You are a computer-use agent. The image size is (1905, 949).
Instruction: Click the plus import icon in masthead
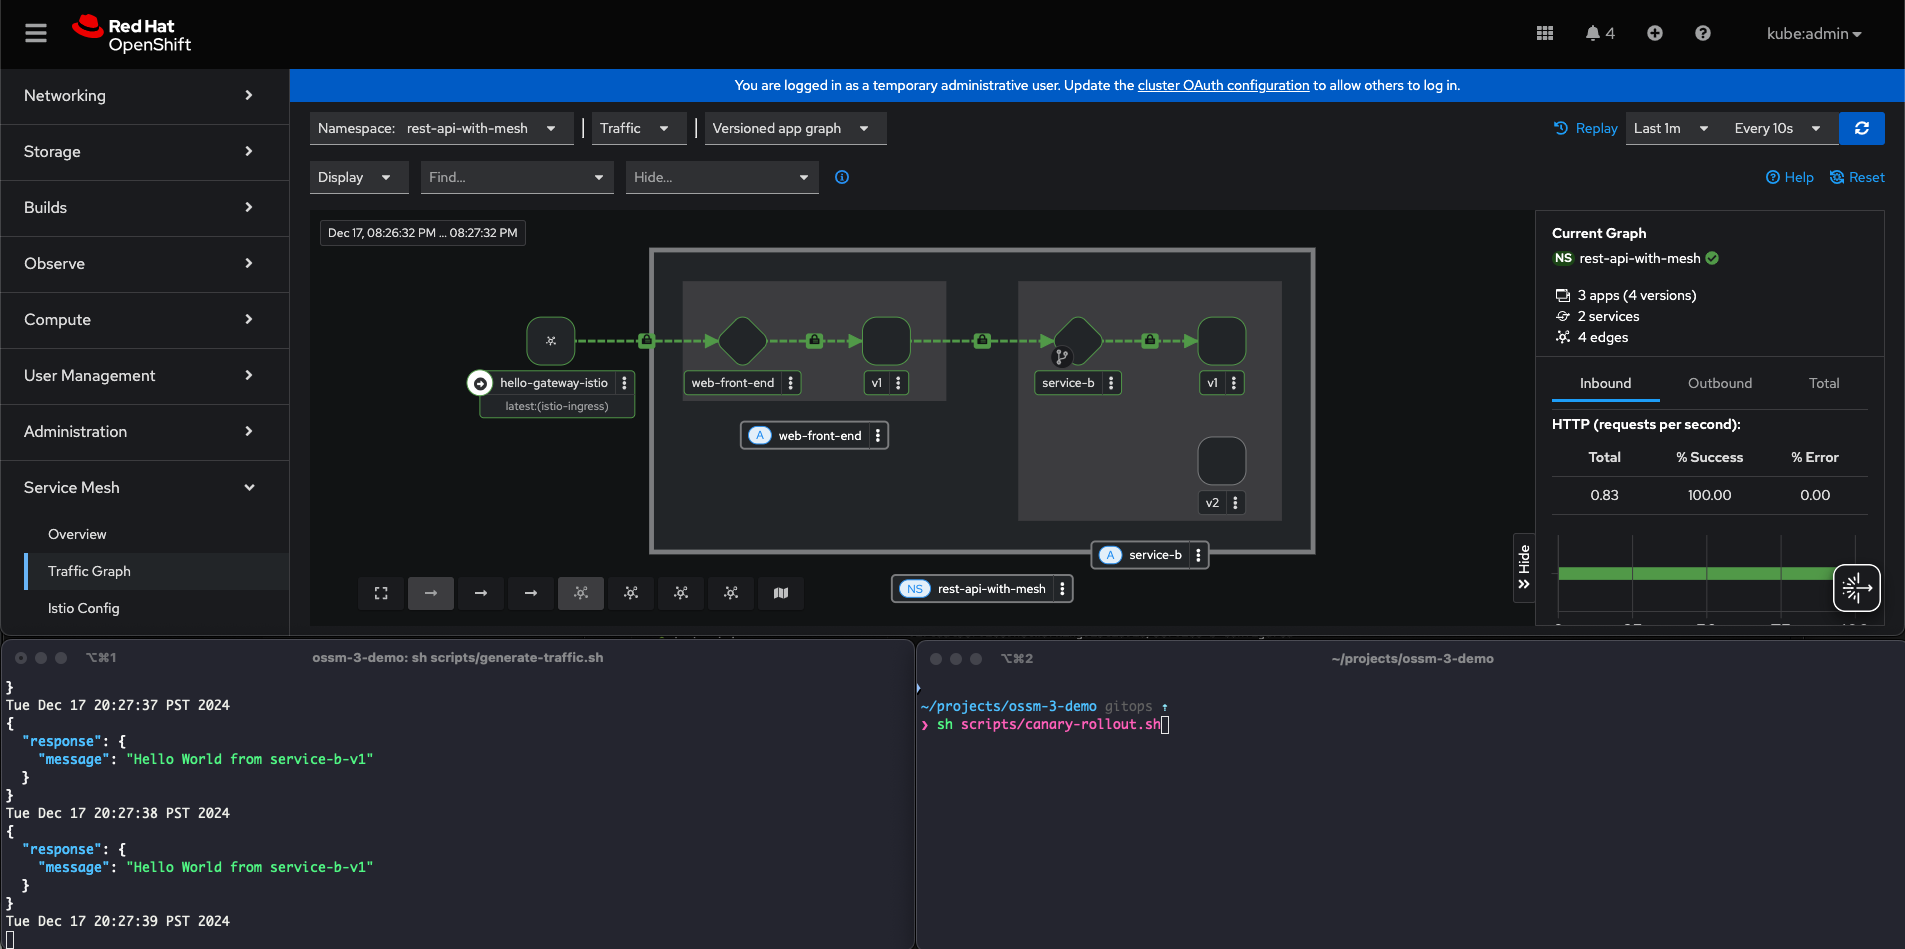[1655, 33]
